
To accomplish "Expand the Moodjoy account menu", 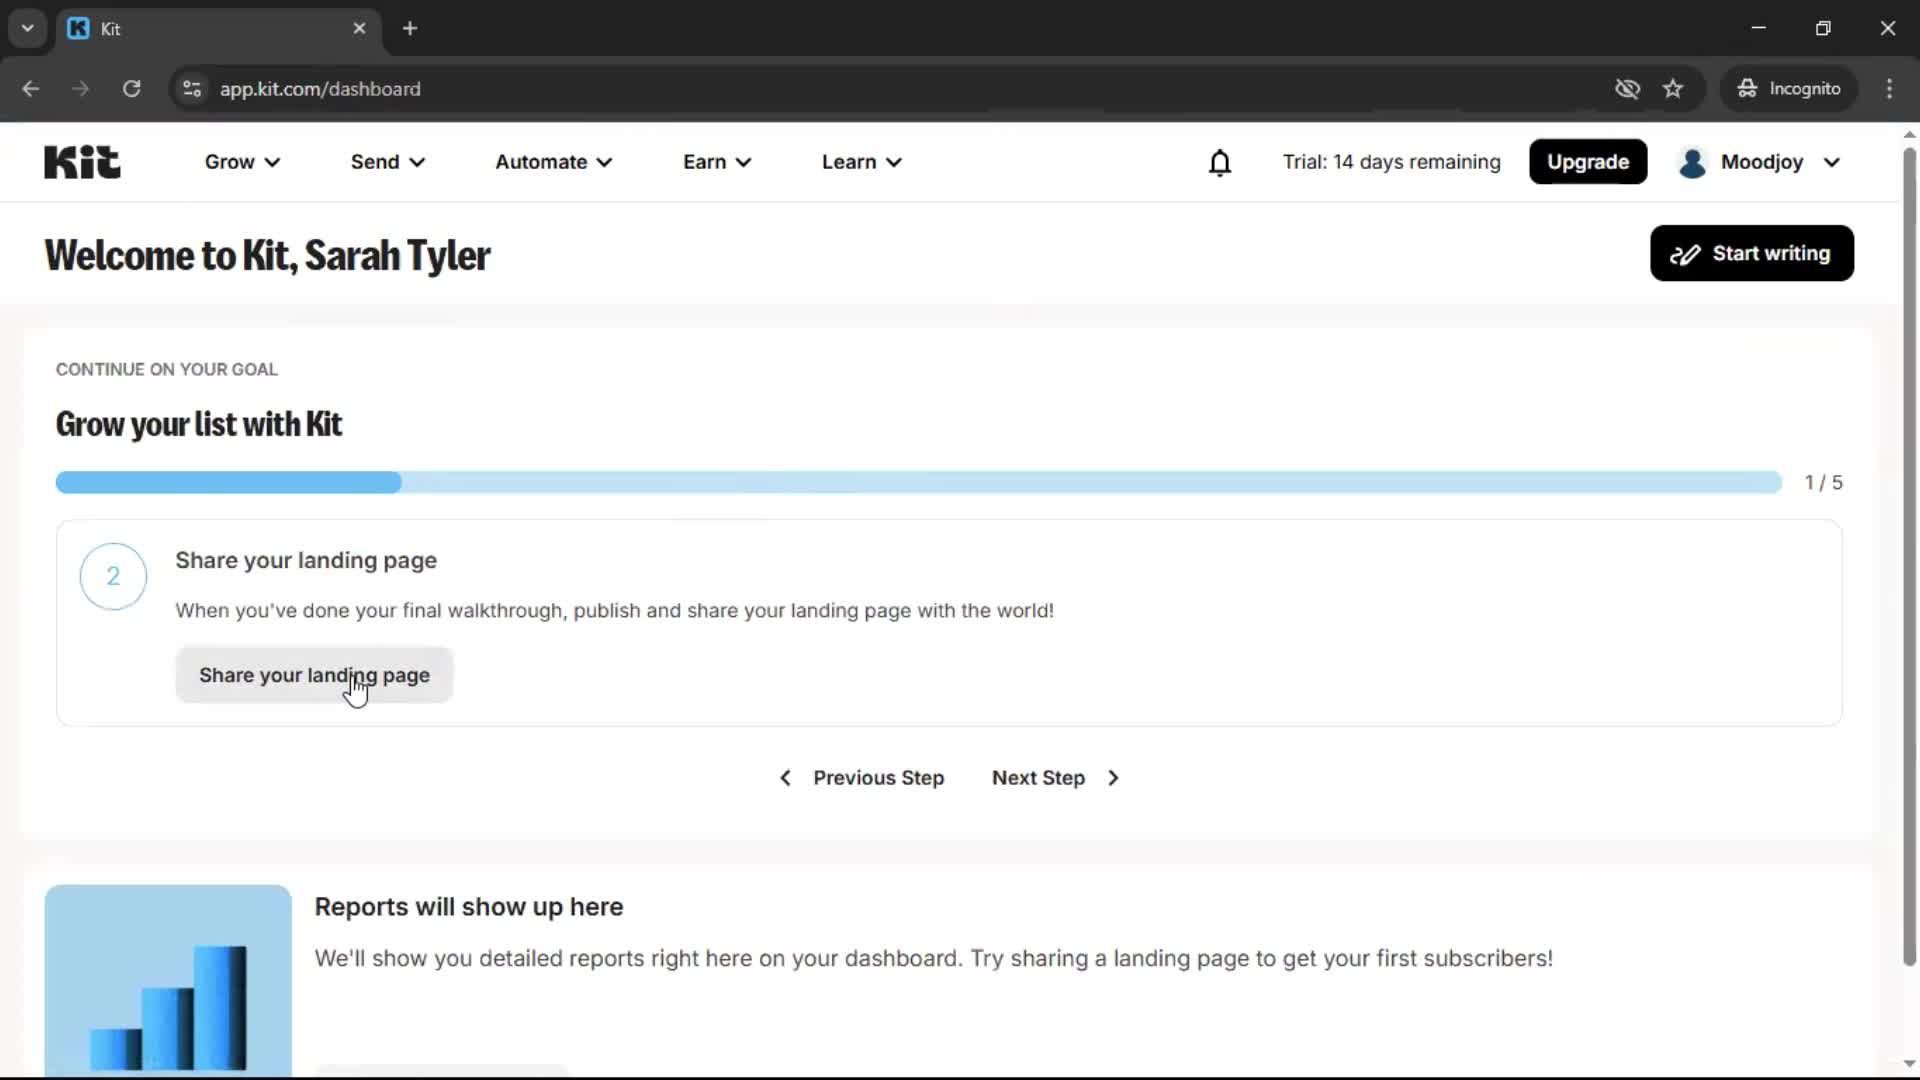I will [x=1759, y=161].
